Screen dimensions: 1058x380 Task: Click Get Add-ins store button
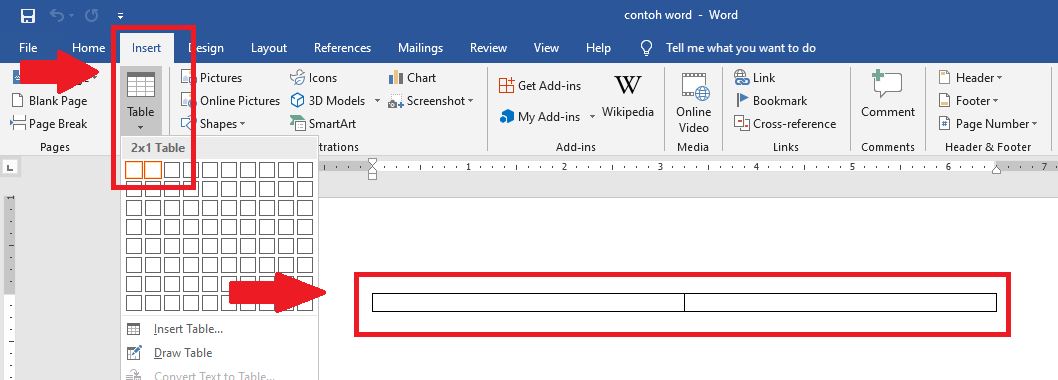(x=540, y=86)
